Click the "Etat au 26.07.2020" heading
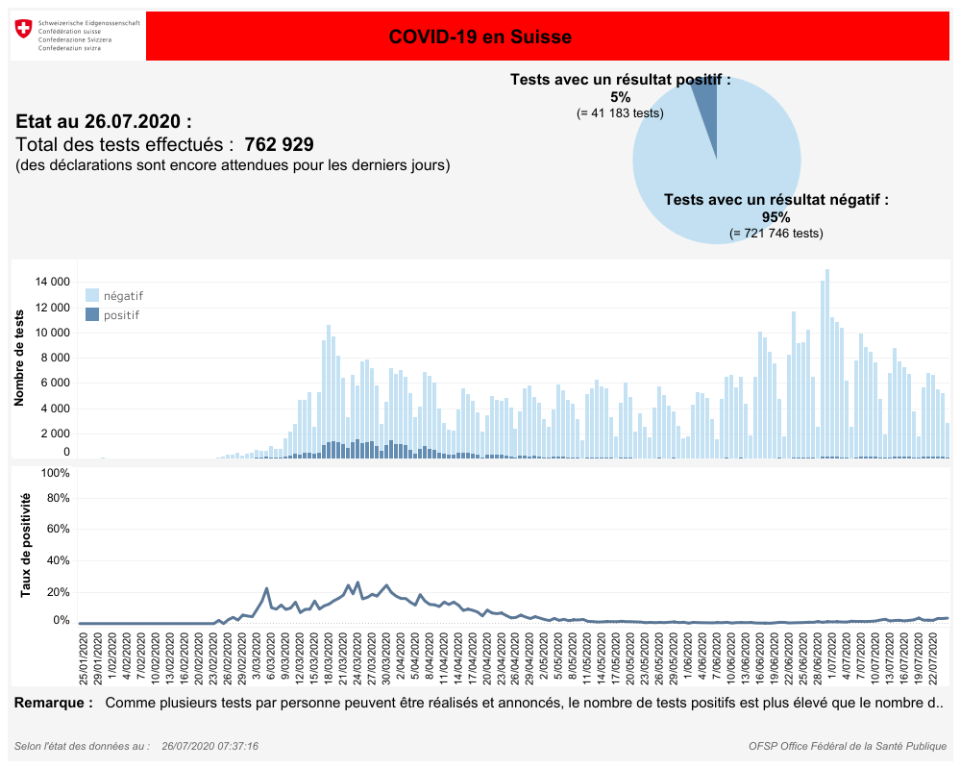 pyautogui.click(x=103, y=121)
